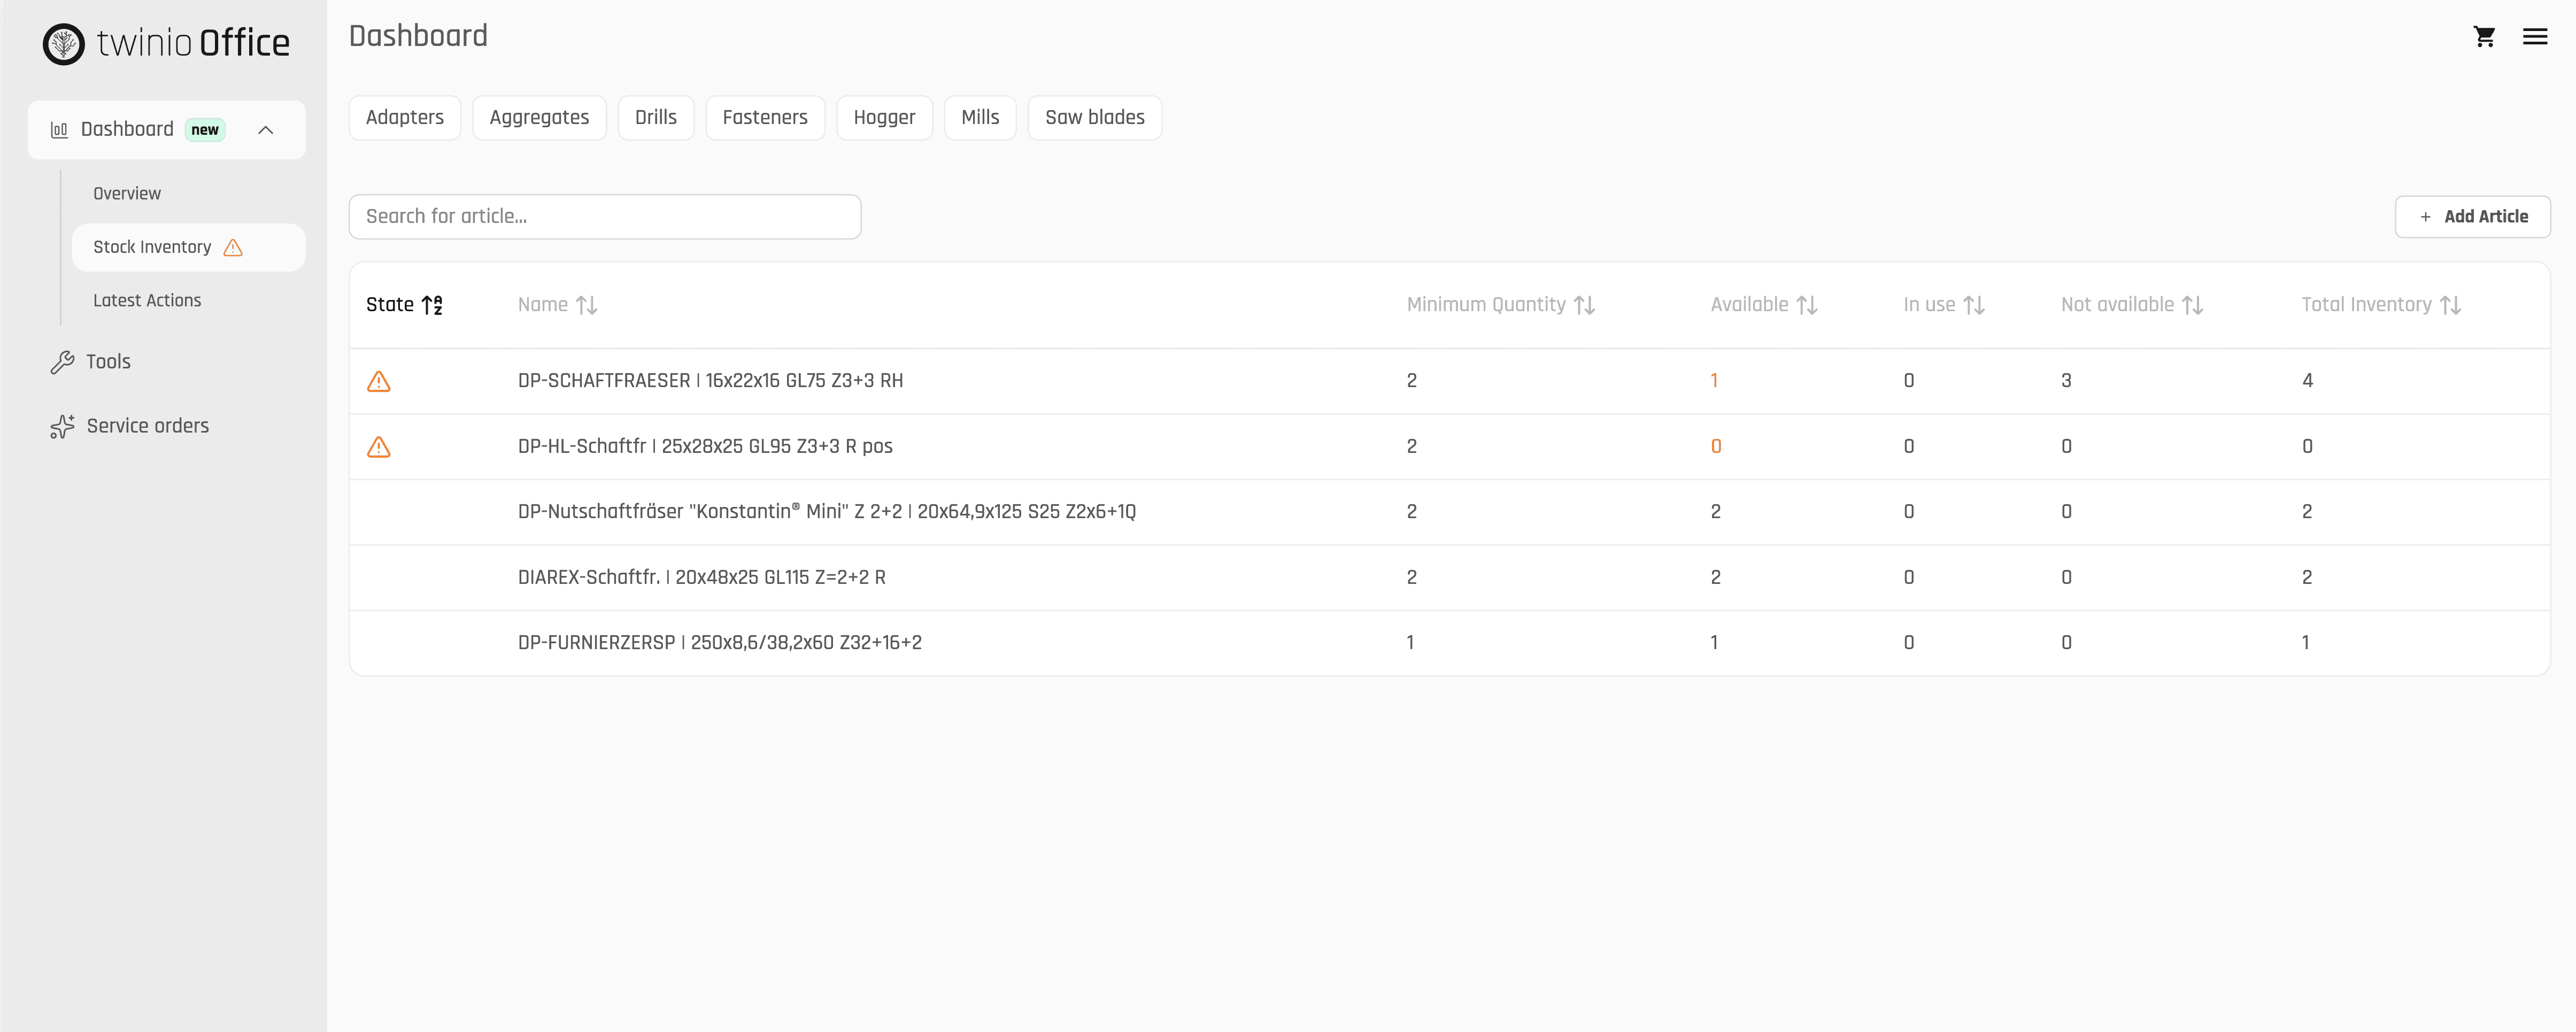Click Total Inventory value for DIAREX-Schaftfr.

2306,578
